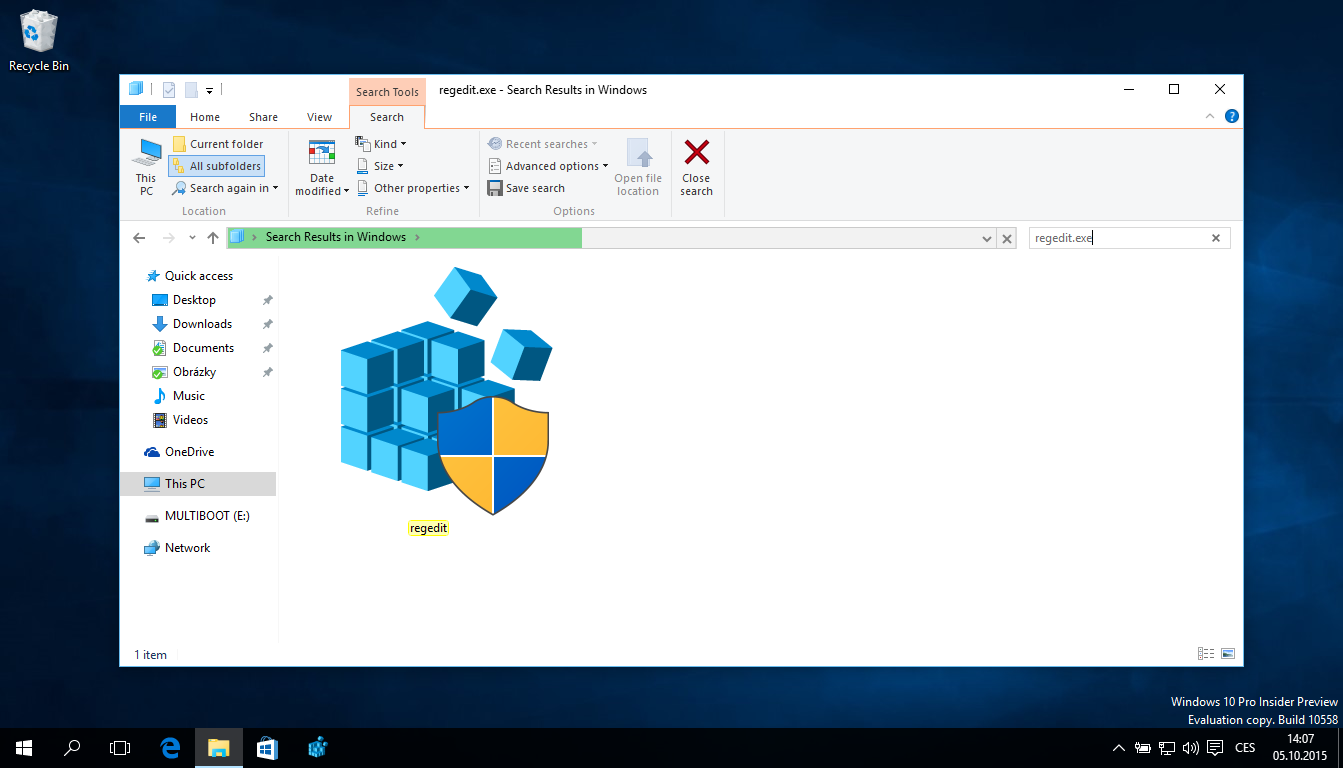Open Search again in dropdown
The width and height of the screenshot is (1343, 768).
[x=225, y=188]
